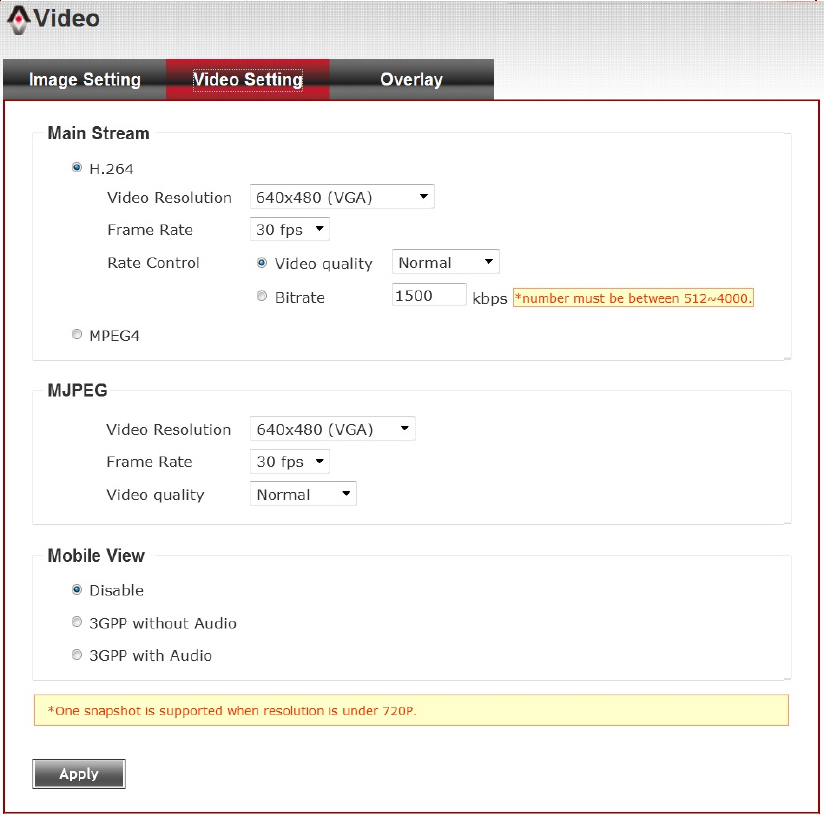Switch to the Image Setting tab

click(85, 80)
